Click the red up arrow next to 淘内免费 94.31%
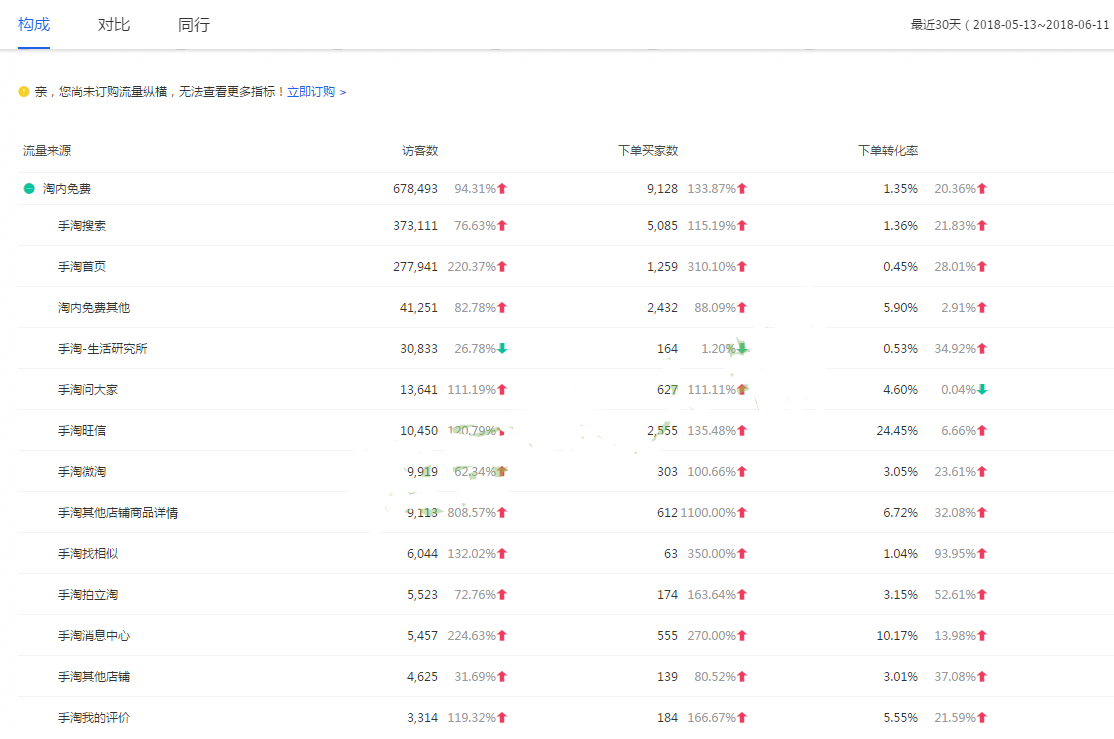Image resolution: width=1114 pixels, height=739 pixels. [502, 188]
